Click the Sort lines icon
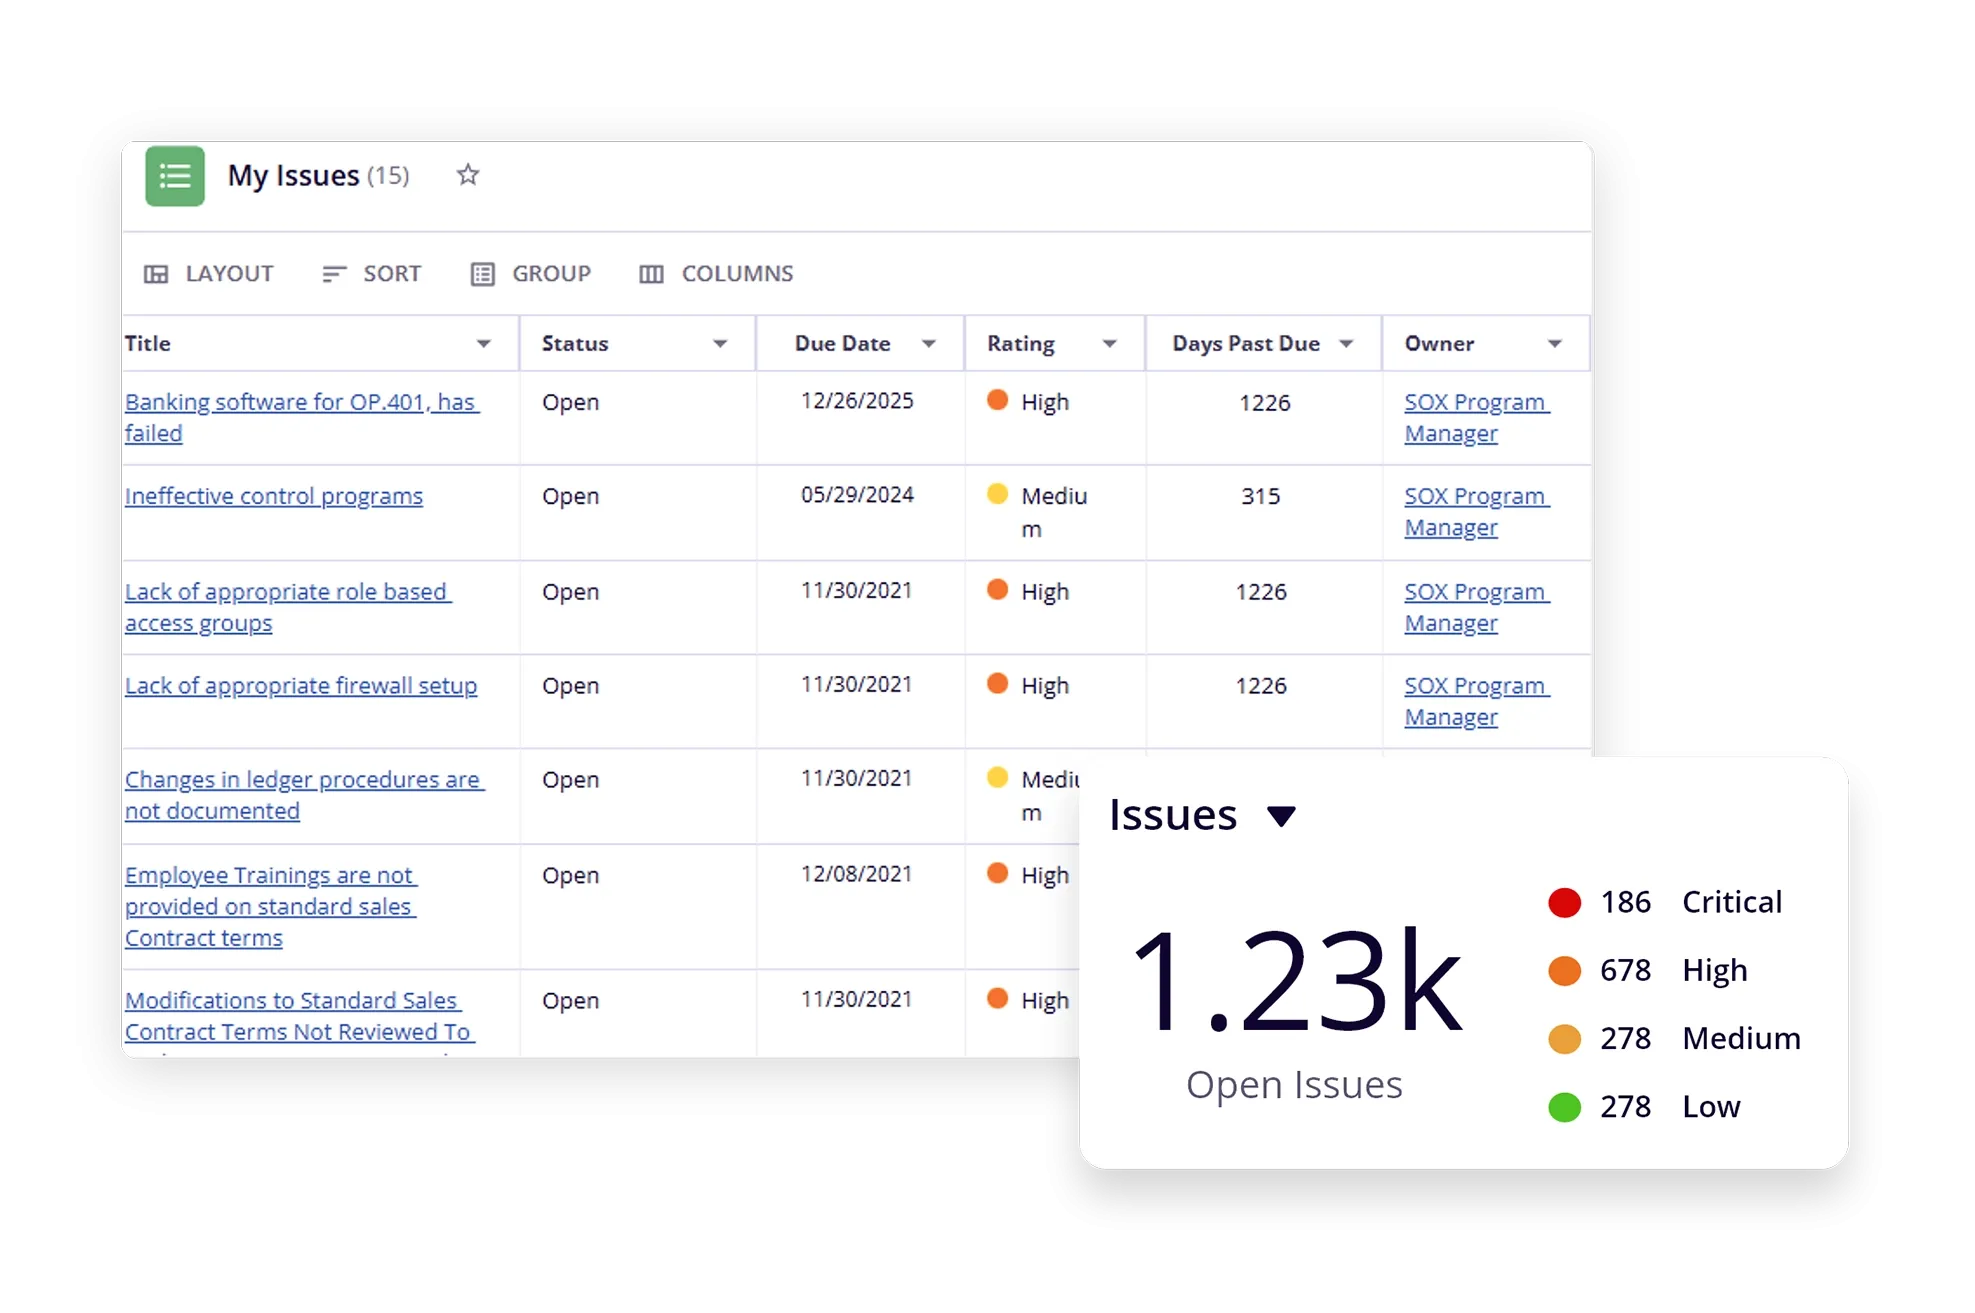This screenshot has height=1313, width=1975. pyautogui.click(x=334, y=274)
